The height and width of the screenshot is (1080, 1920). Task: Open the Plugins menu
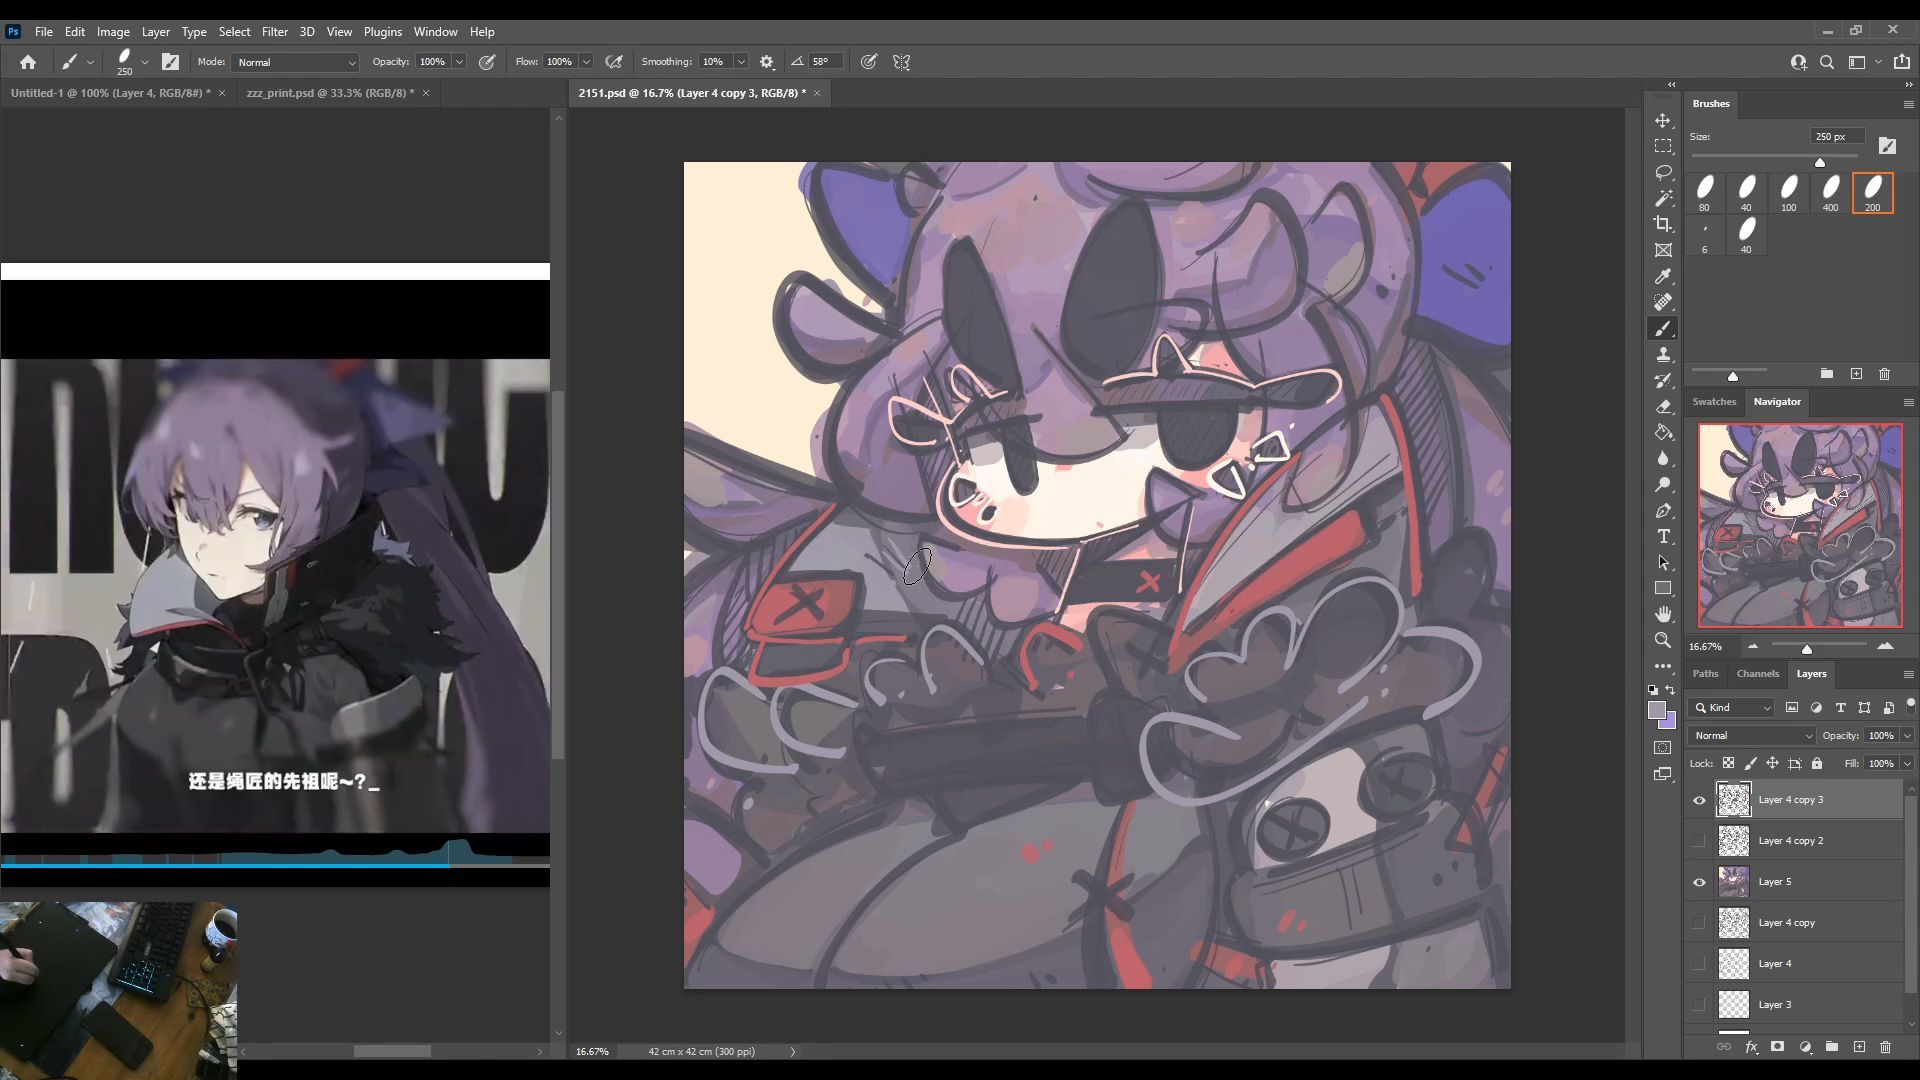[382, 32]
